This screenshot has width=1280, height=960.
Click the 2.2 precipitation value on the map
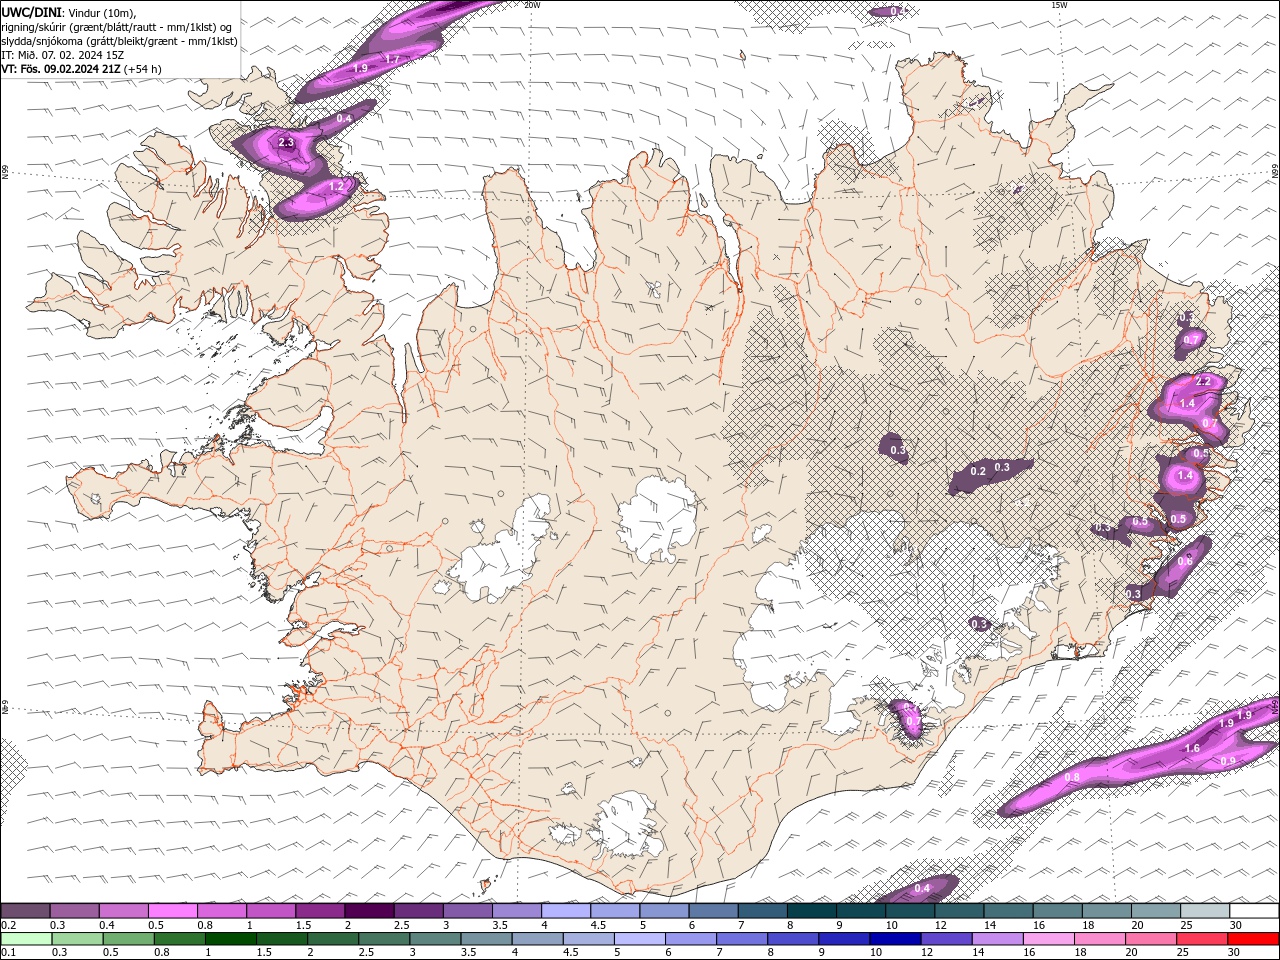1203,382
